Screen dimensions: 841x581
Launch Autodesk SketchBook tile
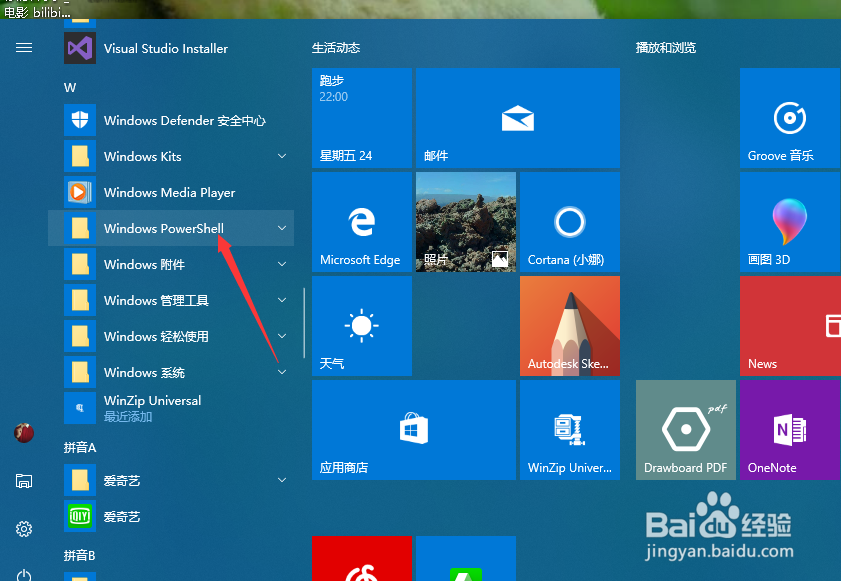[x=570, y=326]
